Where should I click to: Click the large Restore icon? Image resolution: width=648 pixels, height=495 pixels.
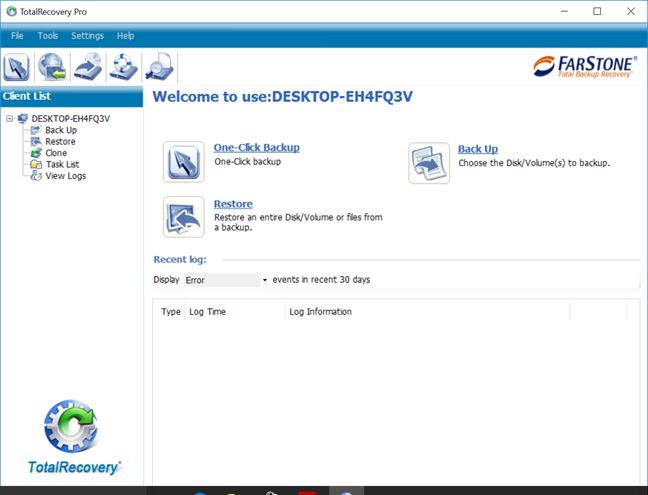183,217
